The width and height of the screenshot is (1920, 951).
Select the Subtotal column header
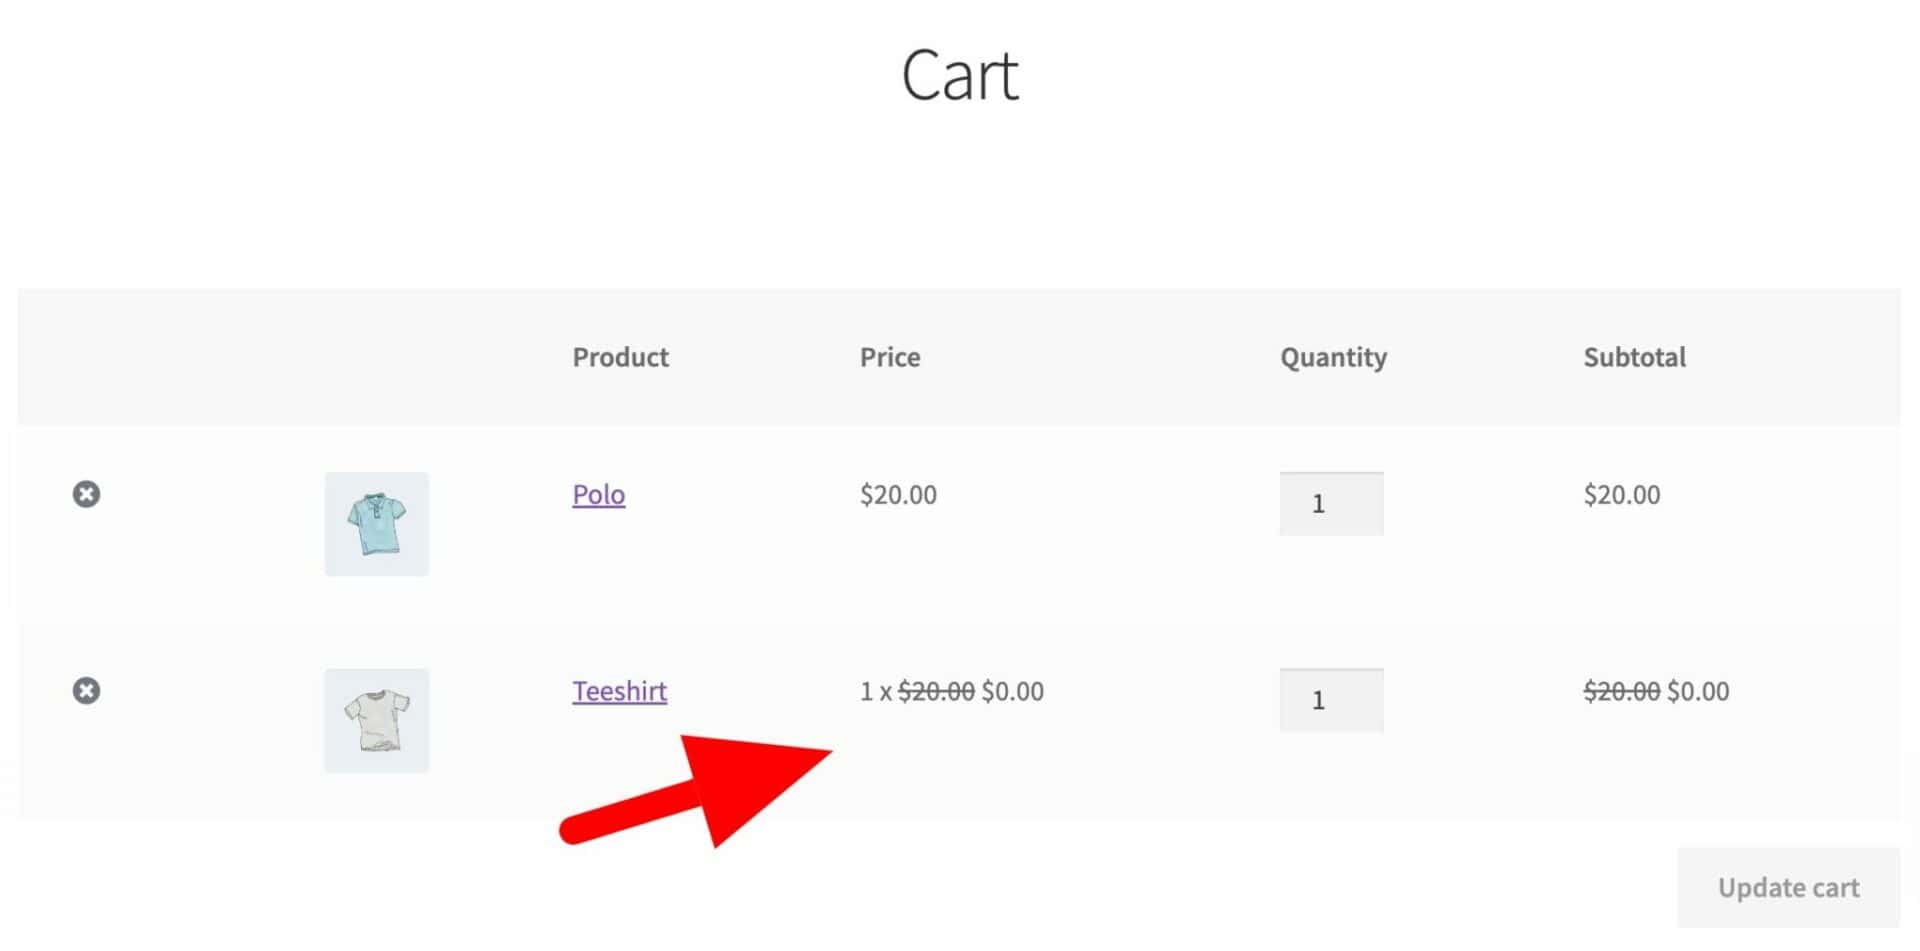click(x=1635, y=357)
